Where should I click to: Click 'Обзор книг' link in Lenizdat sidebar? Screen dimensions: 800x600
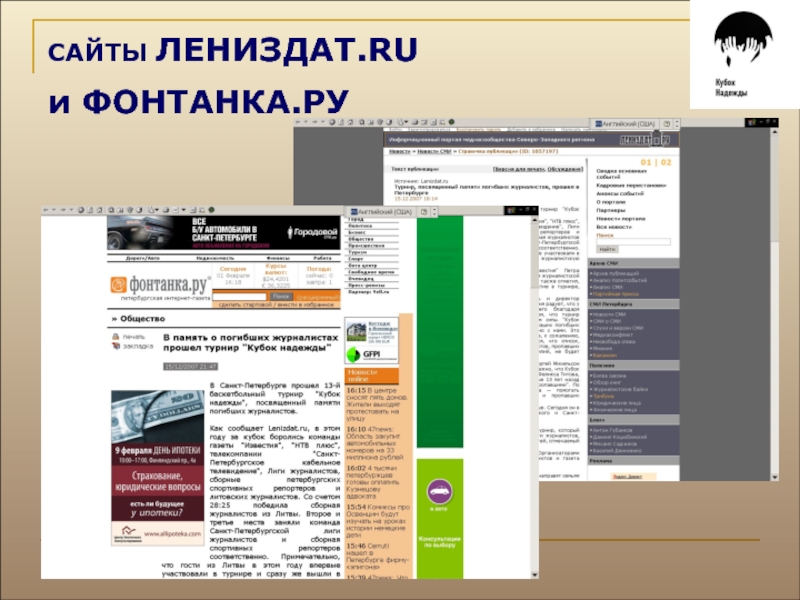tap(607, 383)
